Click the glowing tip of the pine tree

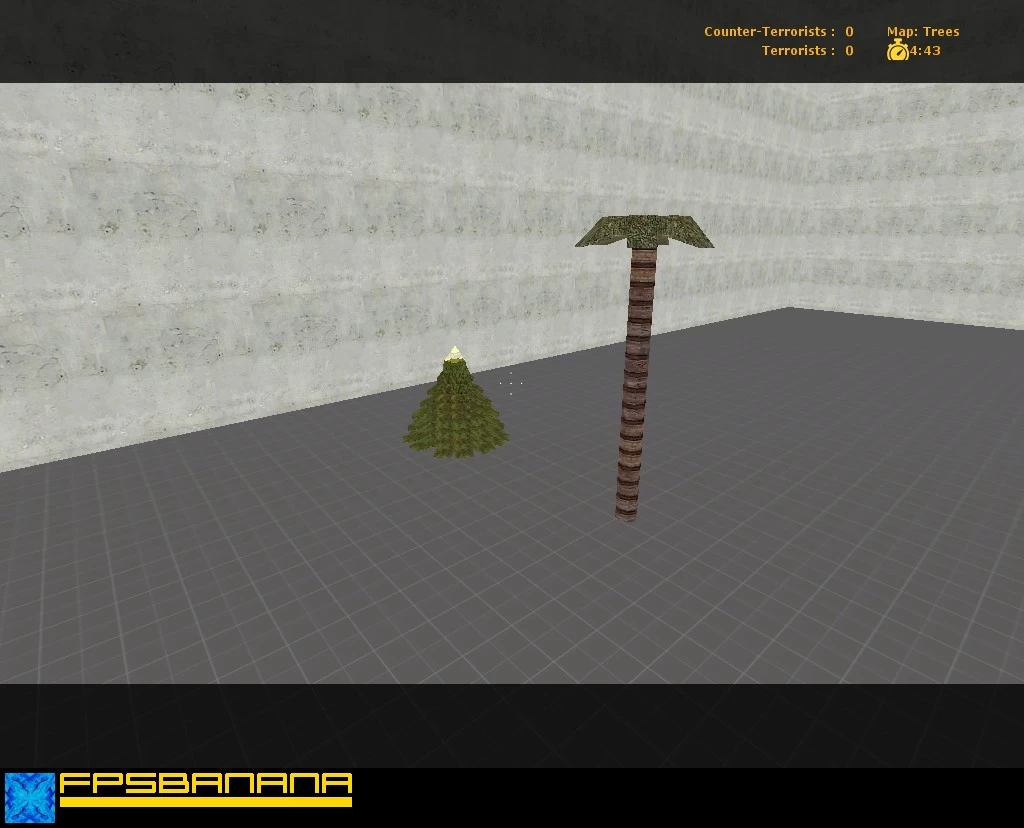455,353
